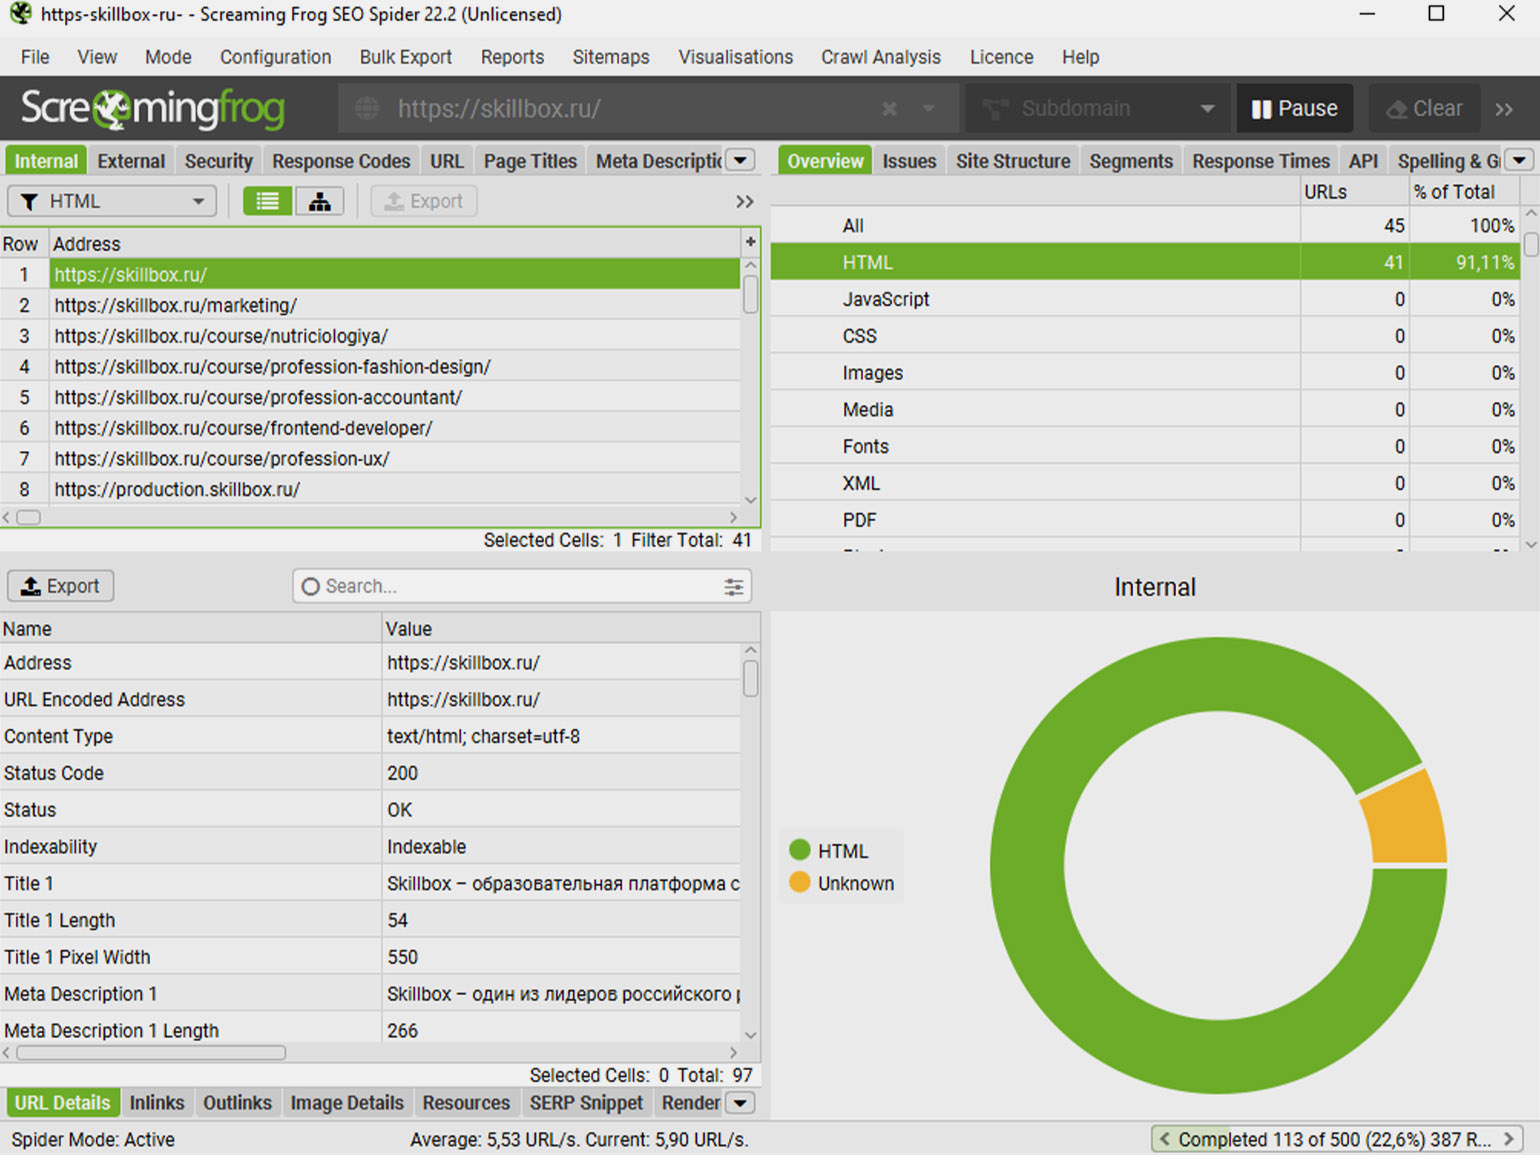Open search filter settings icon
Image resolution: width=1540 pixels, height=1155 pixels.
pyautogui.click(x=733, y=587)
